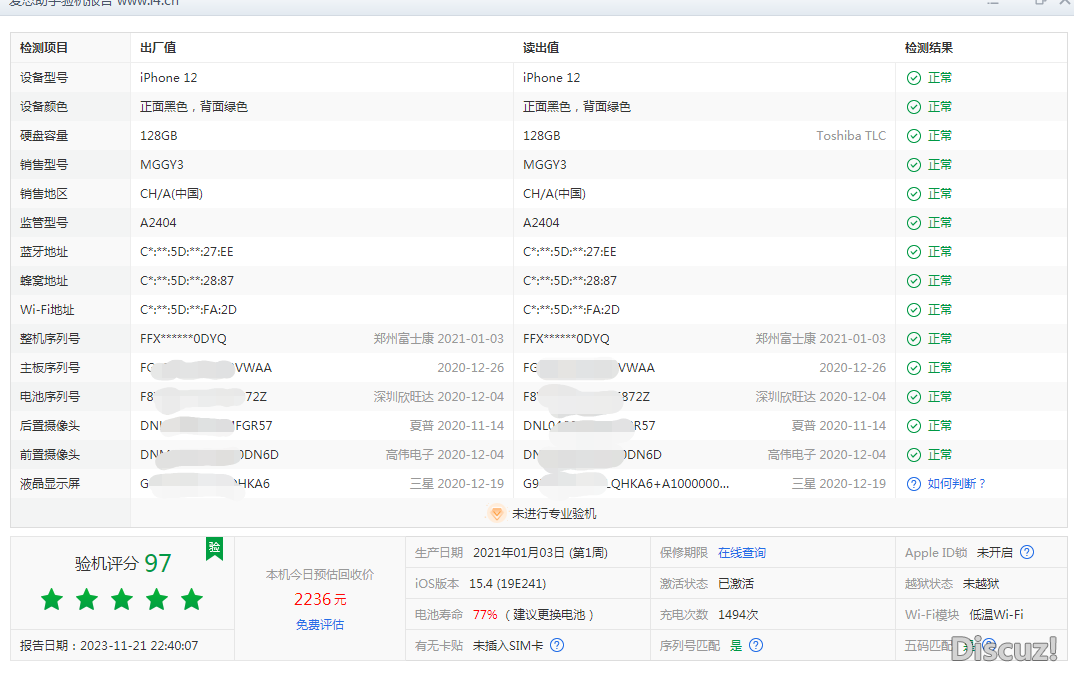Click the 2236 元 estimated price
The height and width of the screenshot is (673, 1074).
coord(320,600)
